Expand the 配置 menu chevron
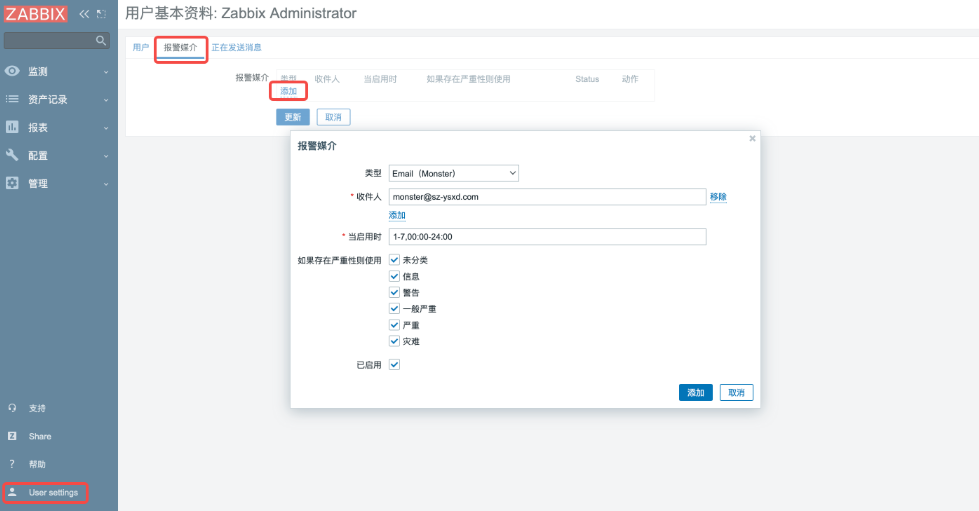The height and width of the screenshot is (511, 979). click(106, 156)
